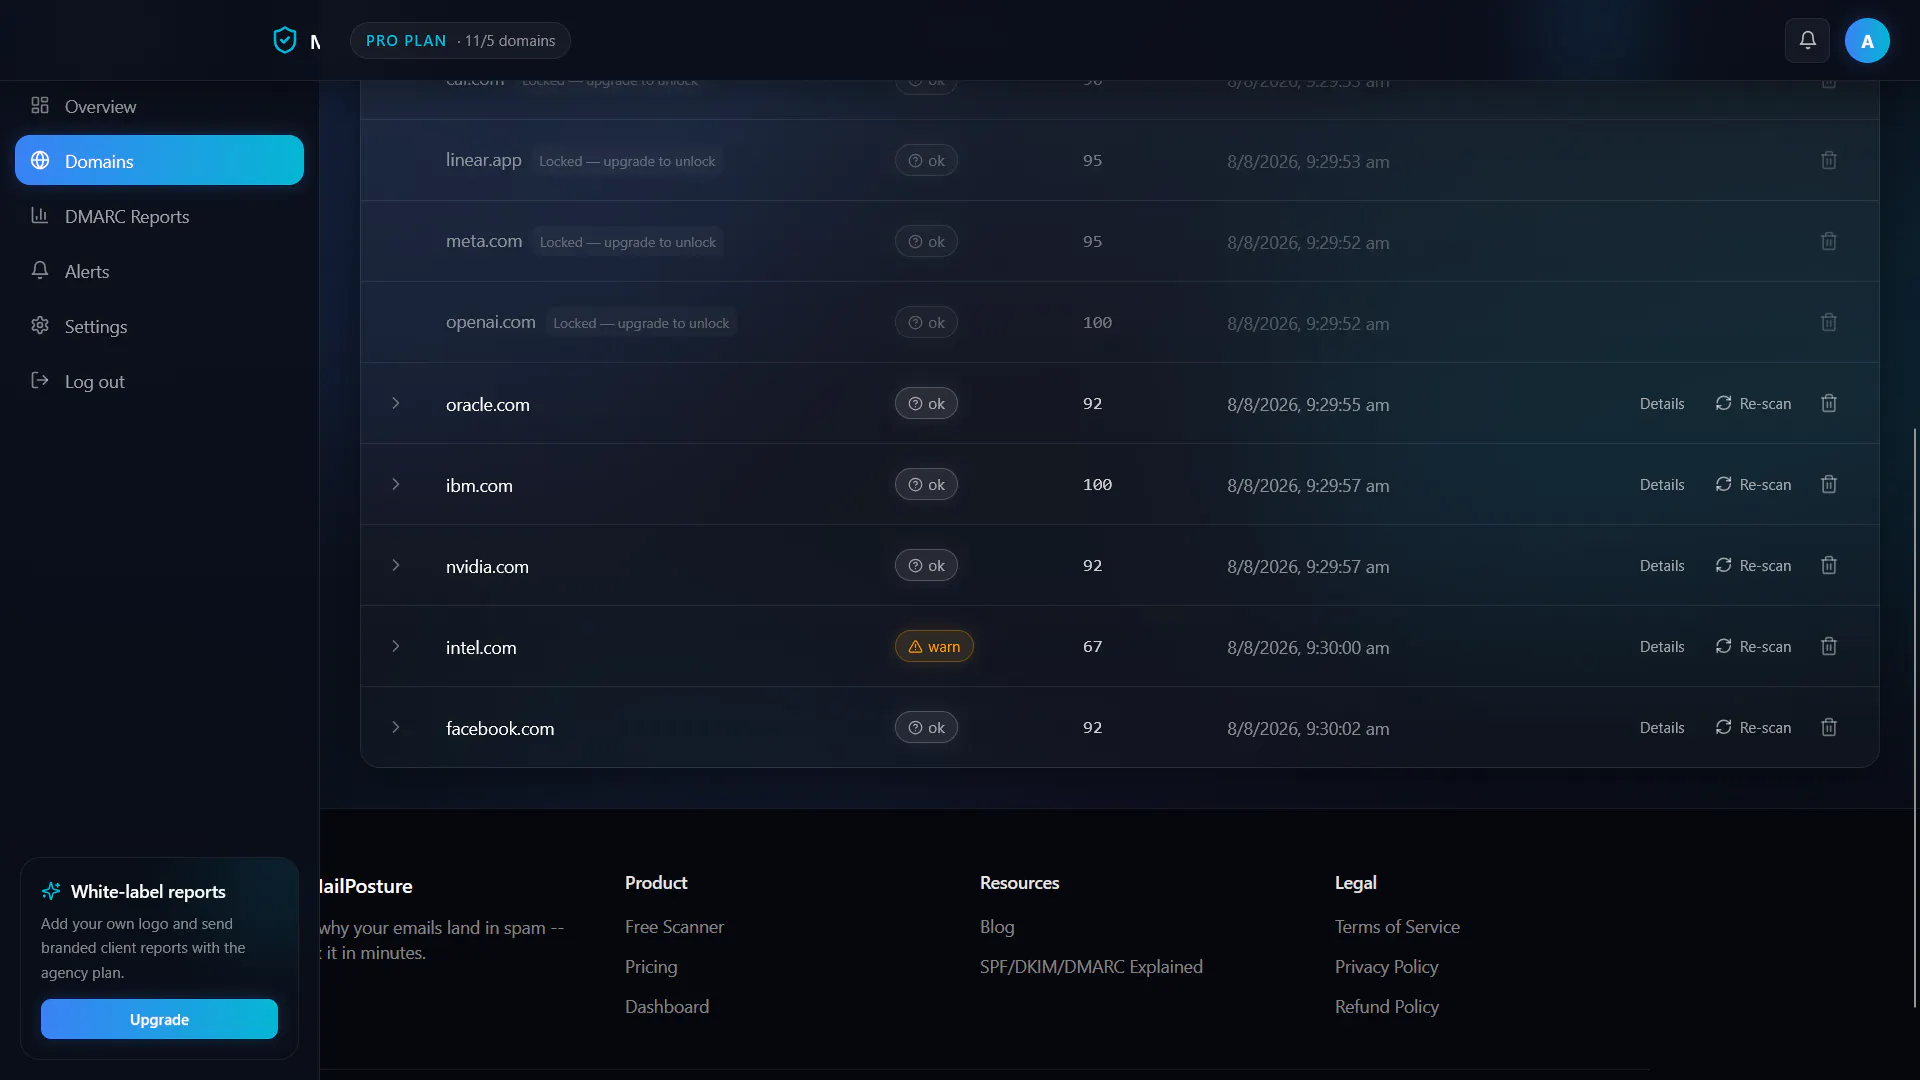The image size is (1920, 1080).
Task: Open Refund Policy footer link
Action: (x=1387, y=1007)
